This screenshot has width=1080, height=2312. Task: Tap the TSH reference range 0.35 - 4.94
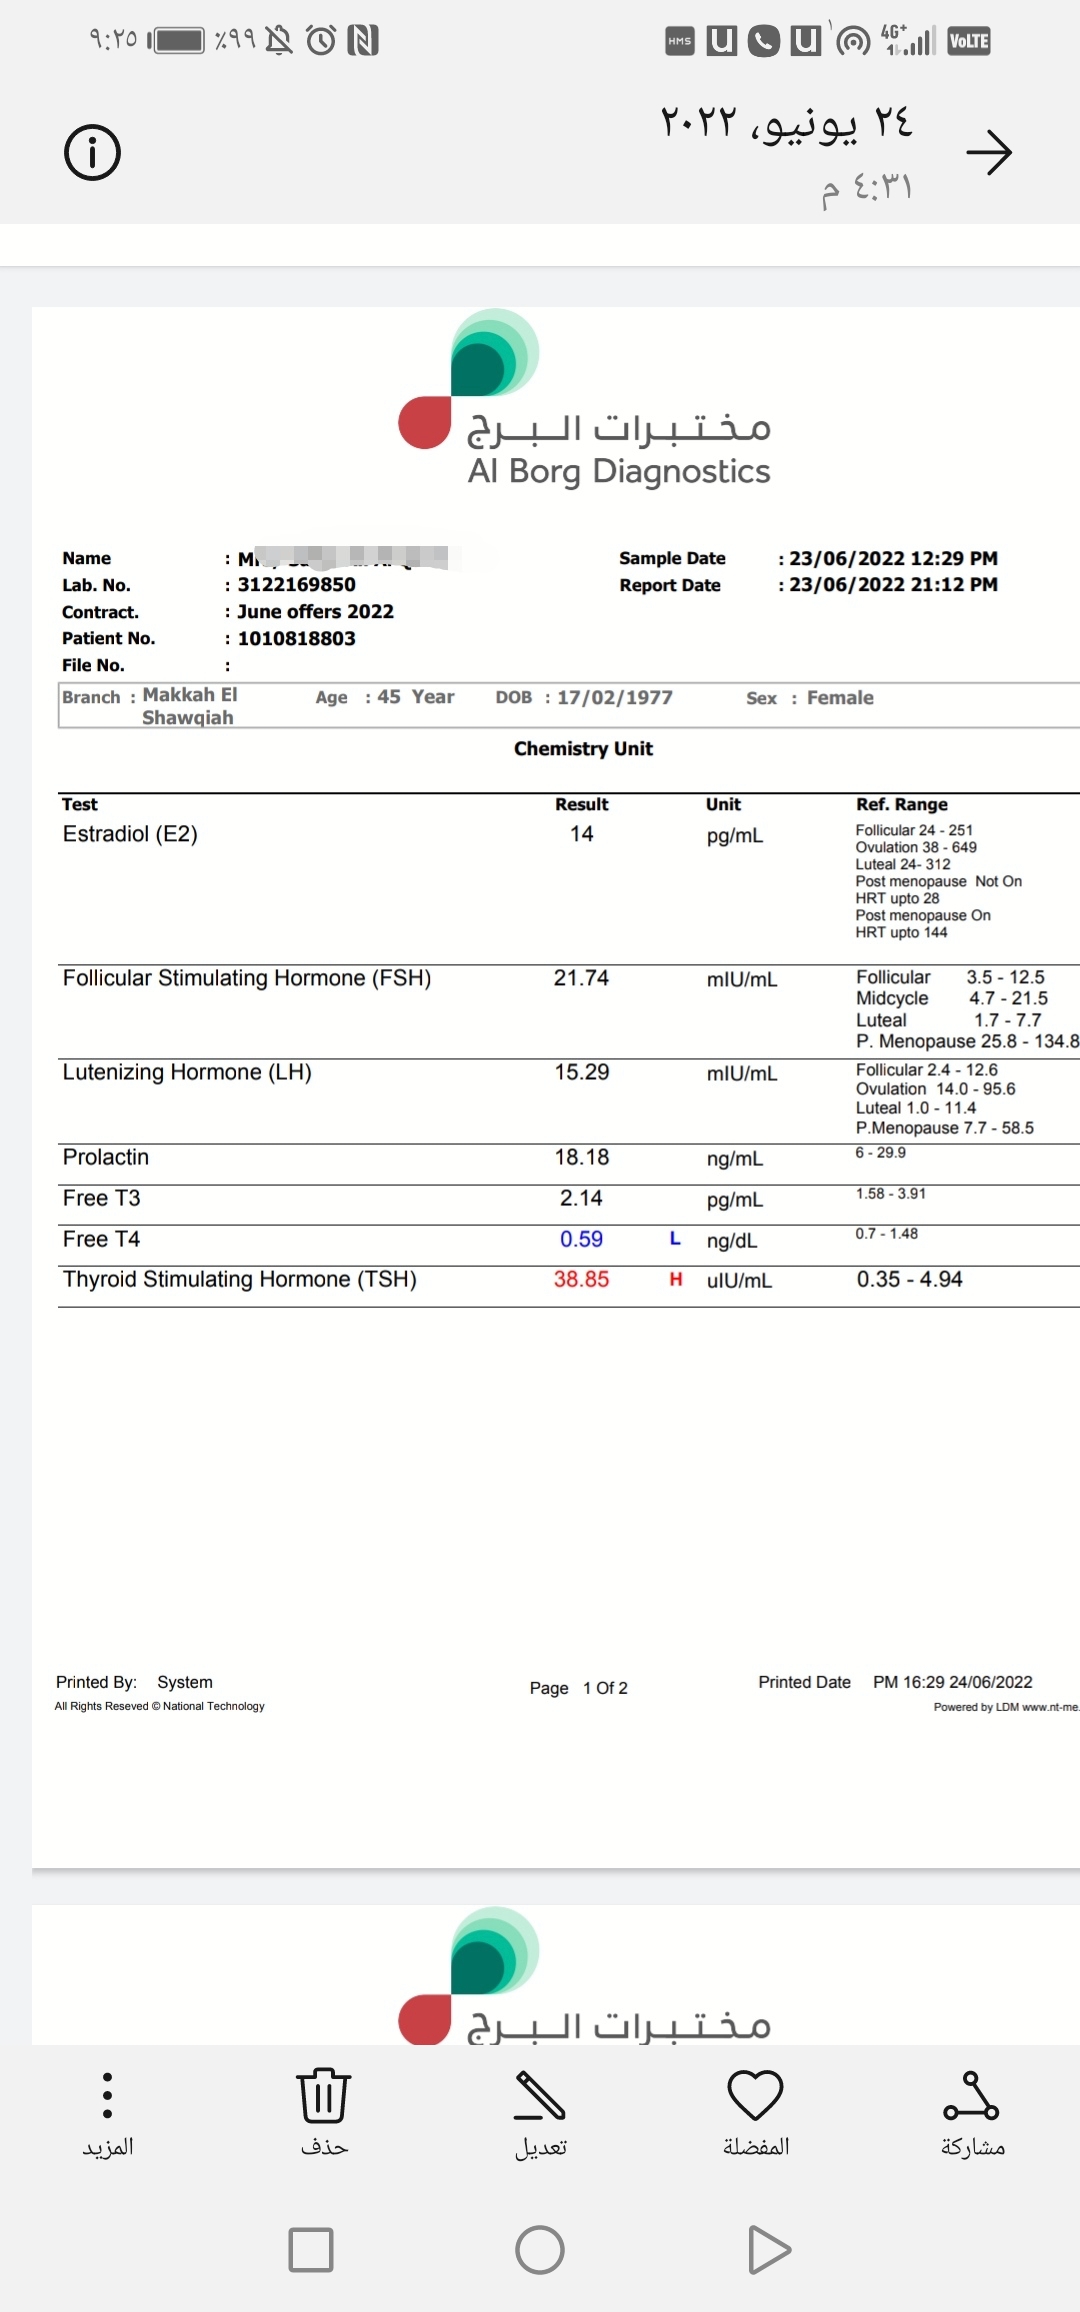tap(909, 1279)
